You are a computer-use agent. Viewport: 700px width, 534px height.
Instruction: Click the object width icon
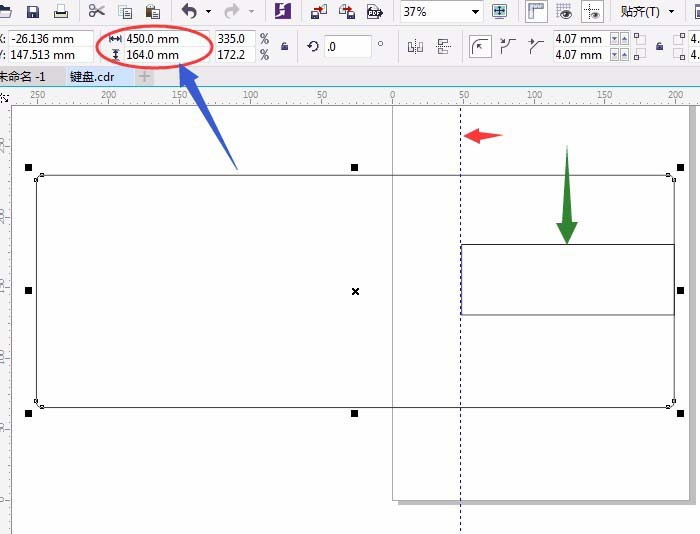pos(115,39)
